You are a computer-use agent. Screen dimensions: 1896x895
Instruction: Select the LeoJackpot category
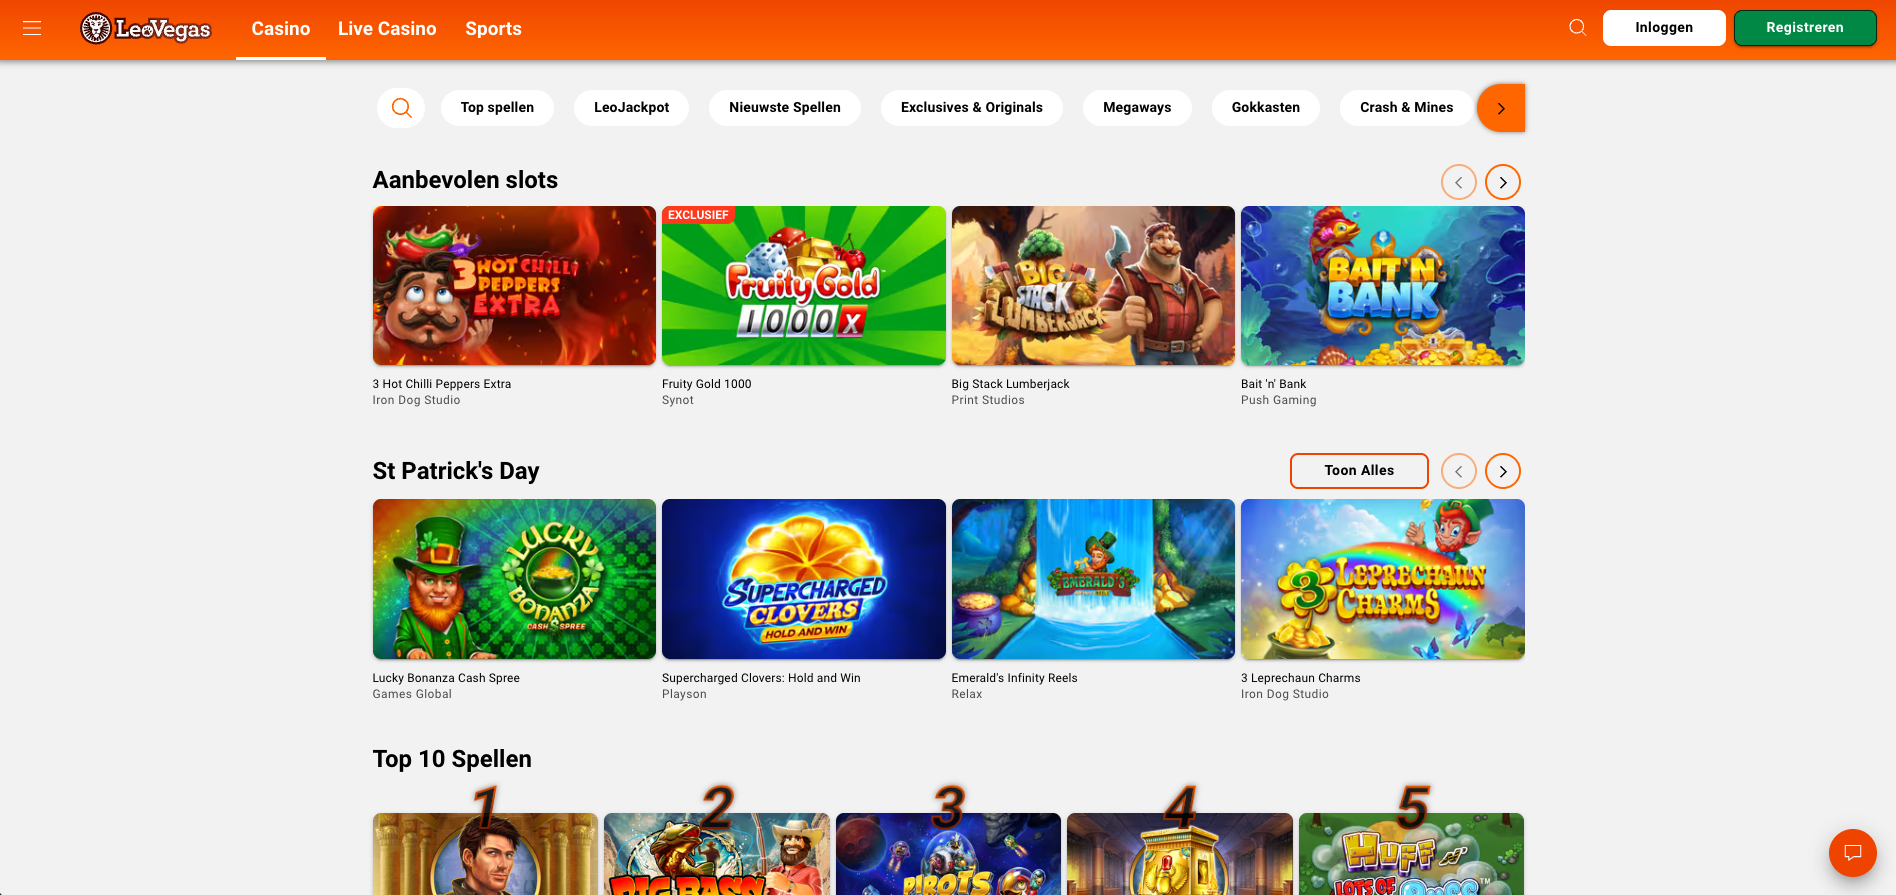[x=631, y=107]
